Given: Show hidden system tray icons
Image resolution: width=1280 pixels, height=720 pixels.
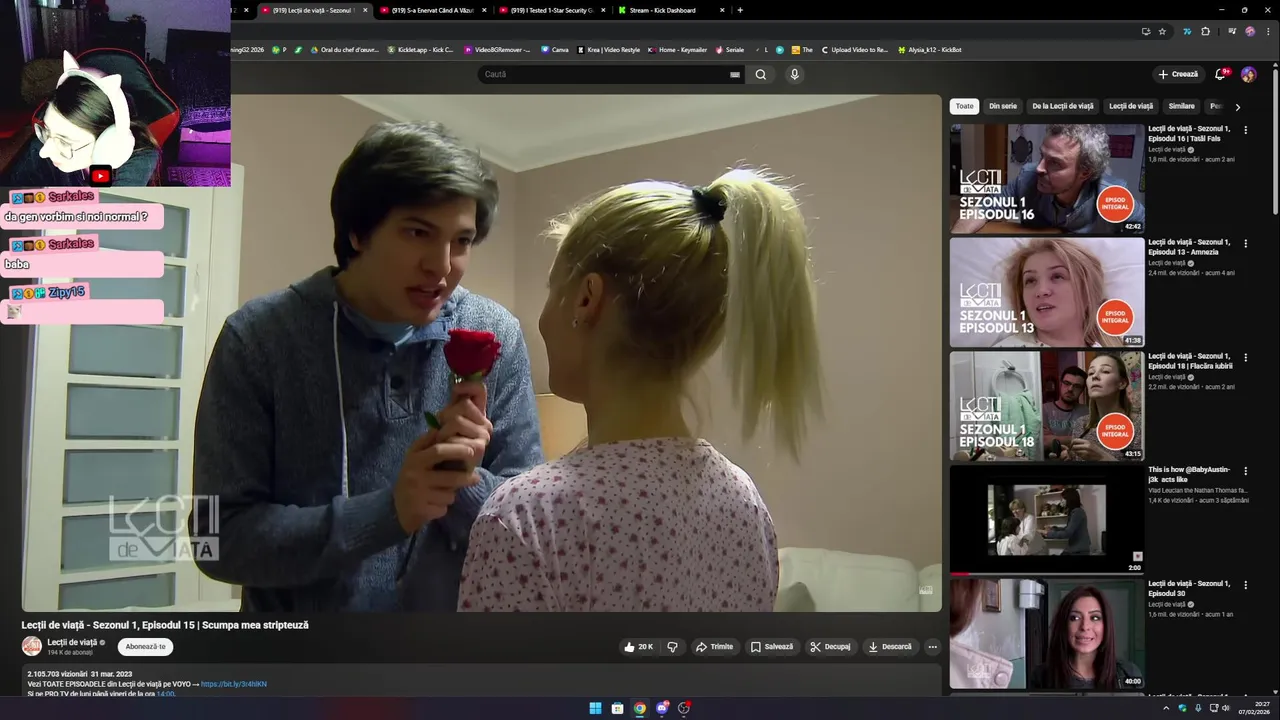Looking at the screenshot, I should point(1165,708).
